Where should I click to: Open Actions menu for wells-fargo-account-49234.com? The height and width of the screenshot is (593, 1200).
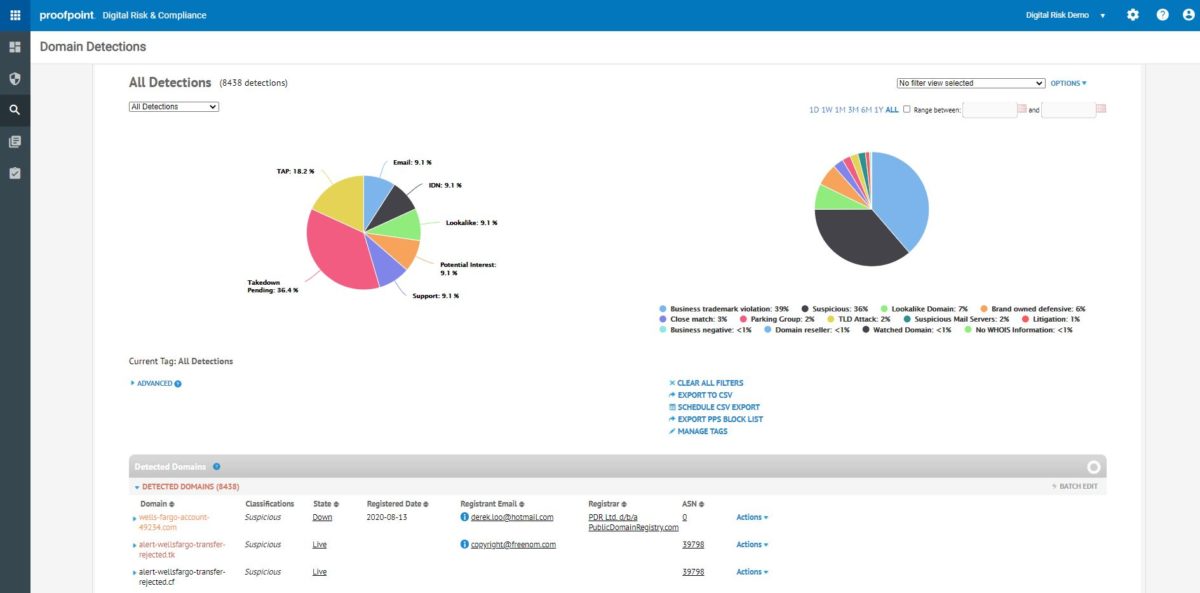coord(752,517)
